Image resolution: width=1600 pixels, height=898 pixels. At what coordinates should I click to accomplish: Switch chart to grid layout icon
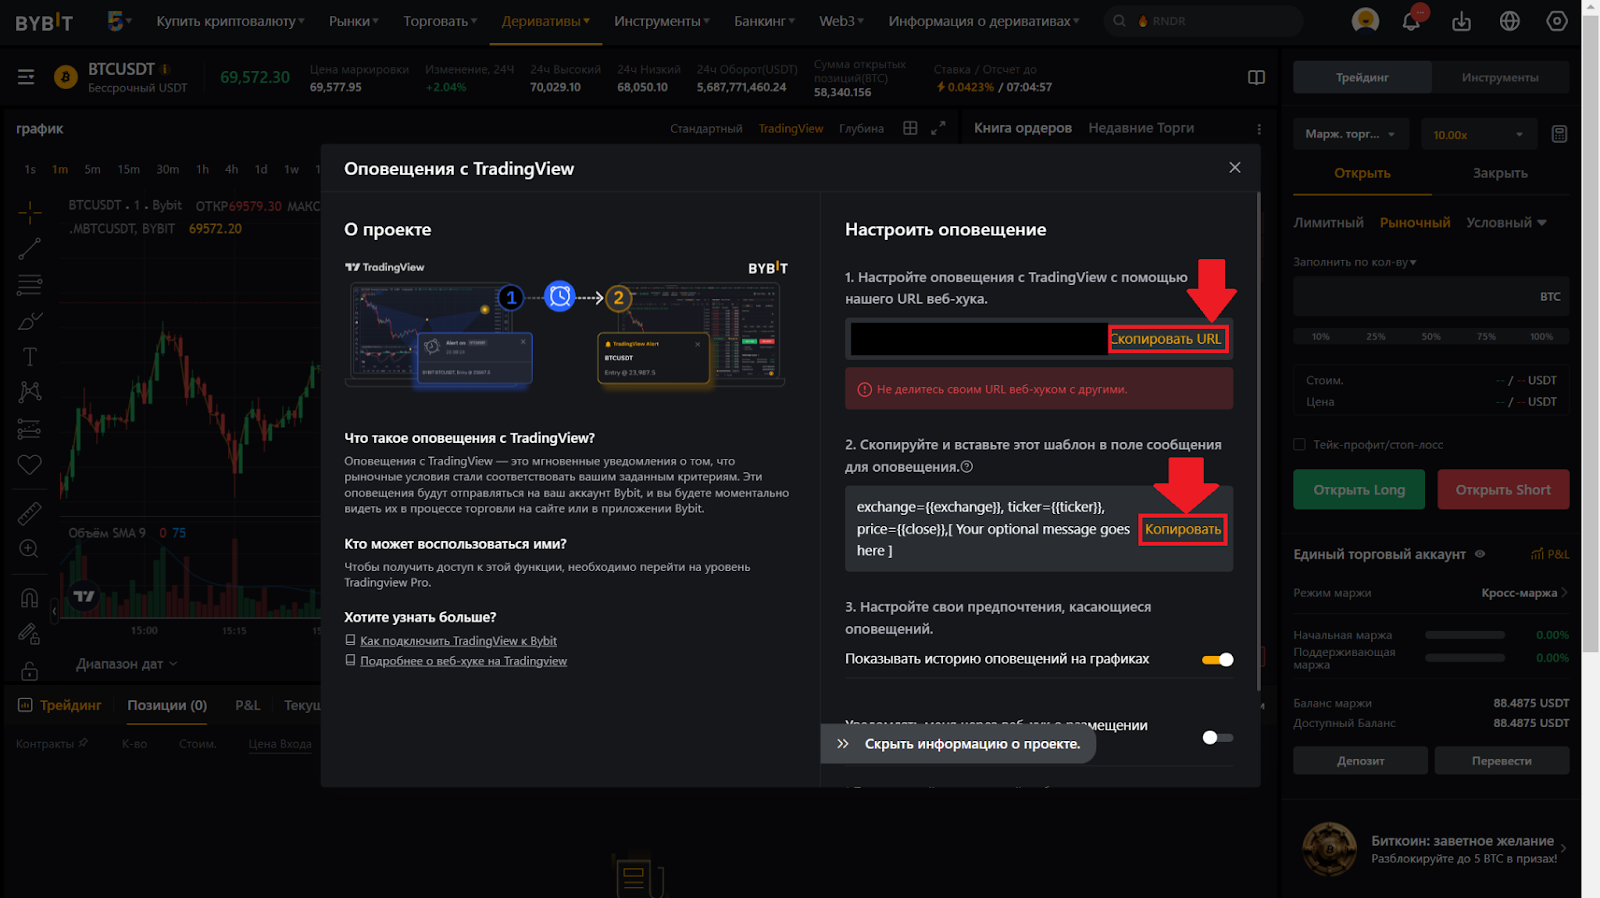[x=910, y=128]
